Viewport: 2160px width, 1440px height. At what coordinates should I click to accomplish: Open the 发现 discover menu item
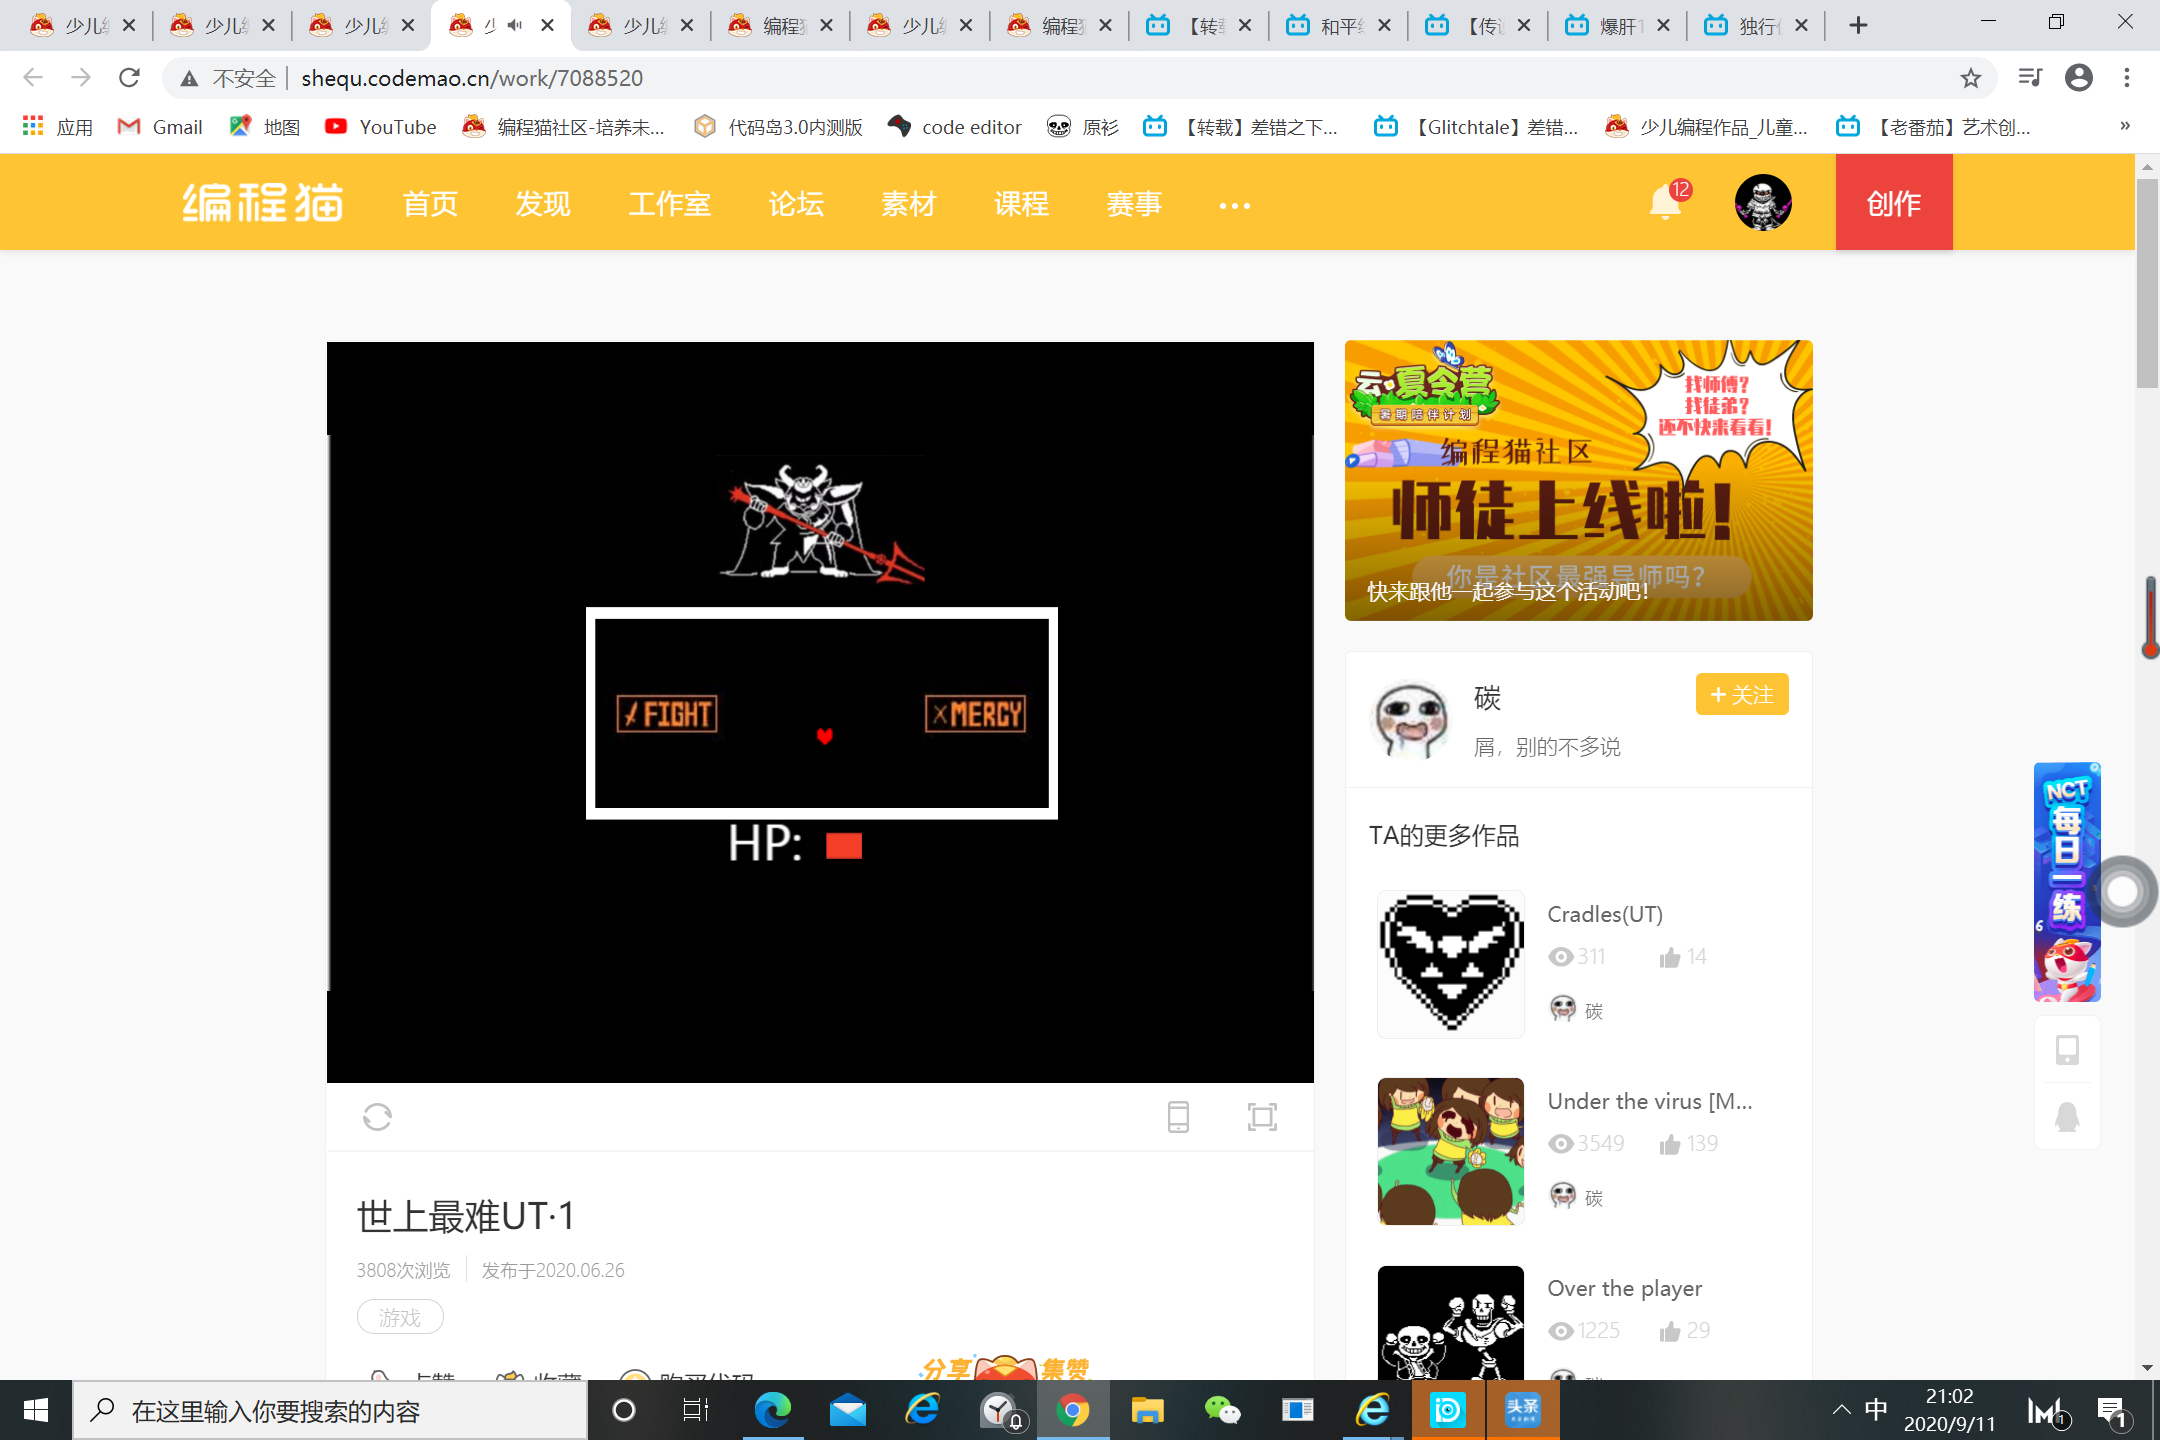pyautogui.click(x=543, y=204)
